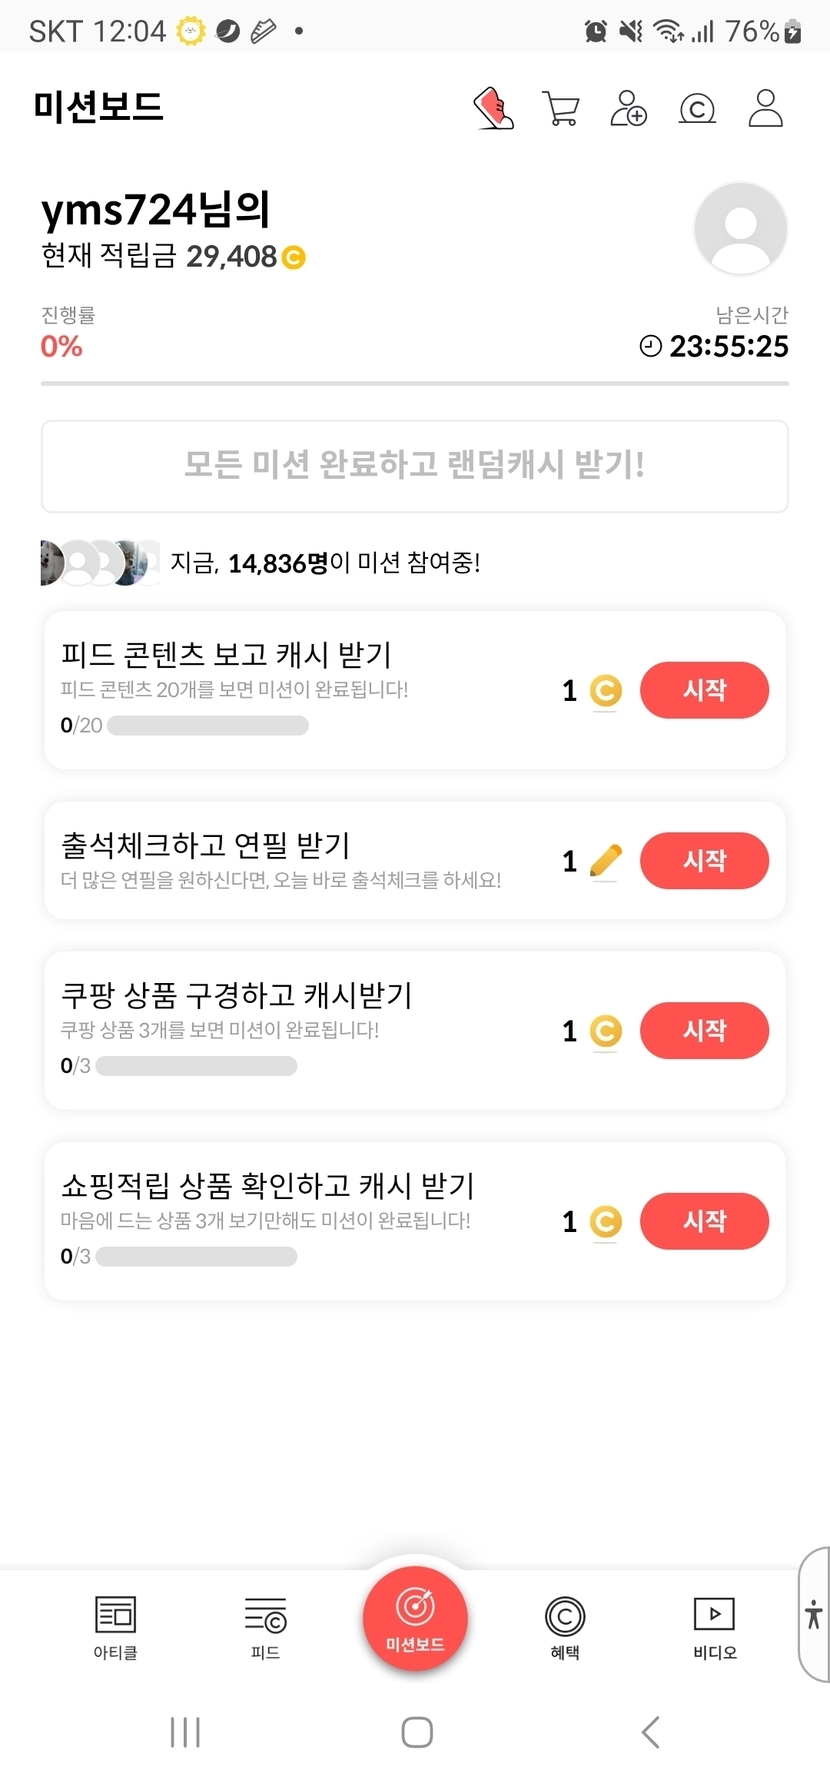This screenshot has height=1780, width=830.
Task: Switch to the 피드 tab
Action: [x=265, y=1626]
